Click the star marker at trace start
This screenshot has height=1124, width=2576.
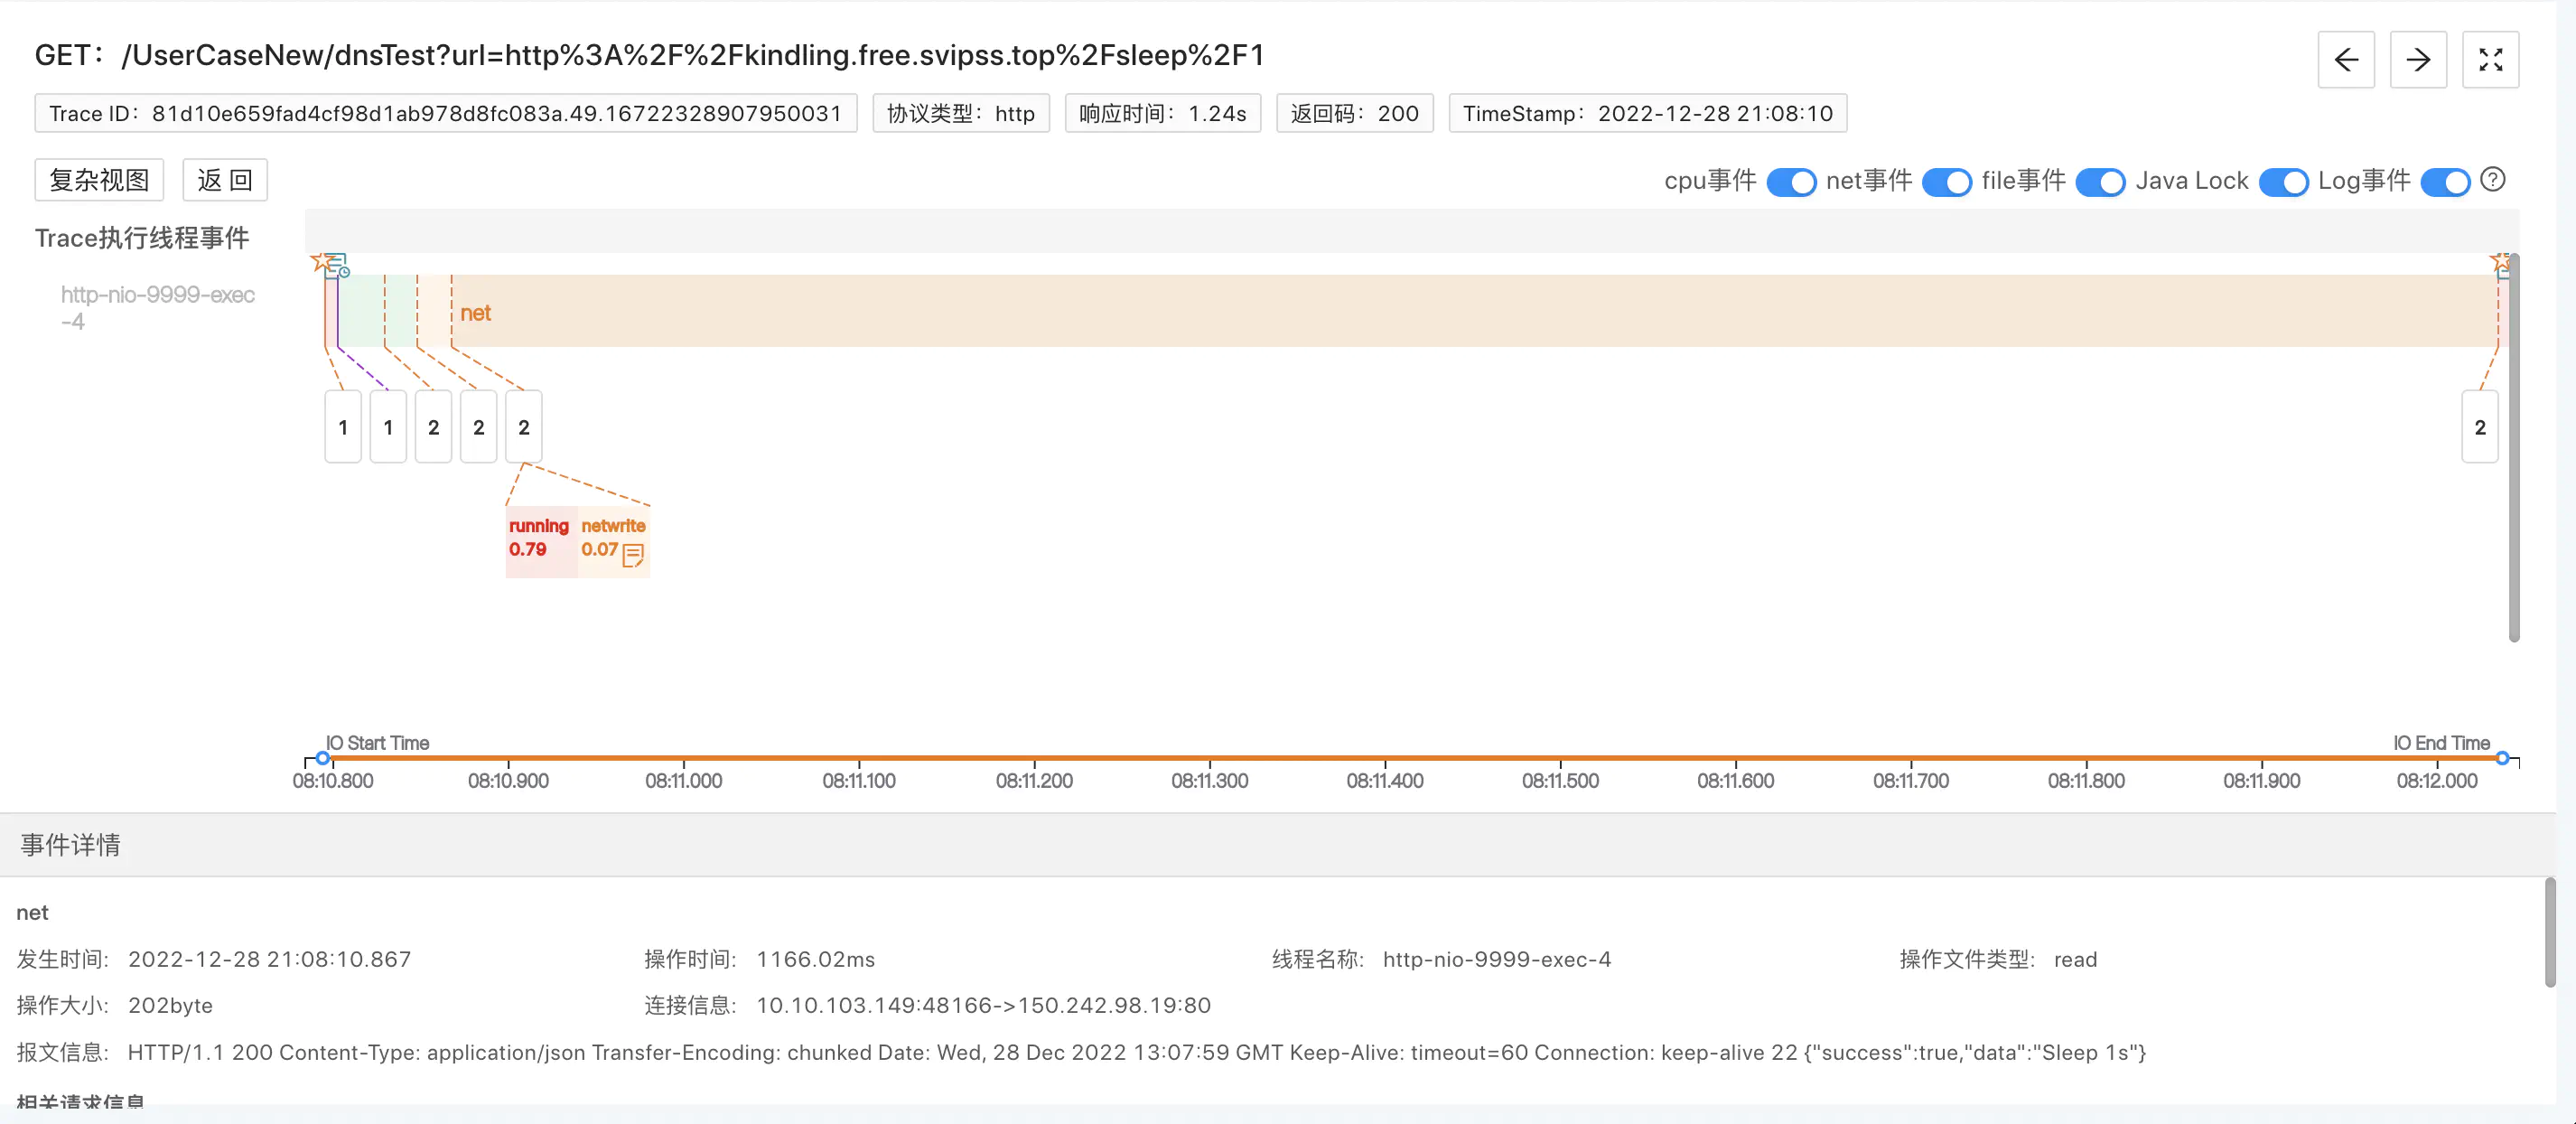320,261
